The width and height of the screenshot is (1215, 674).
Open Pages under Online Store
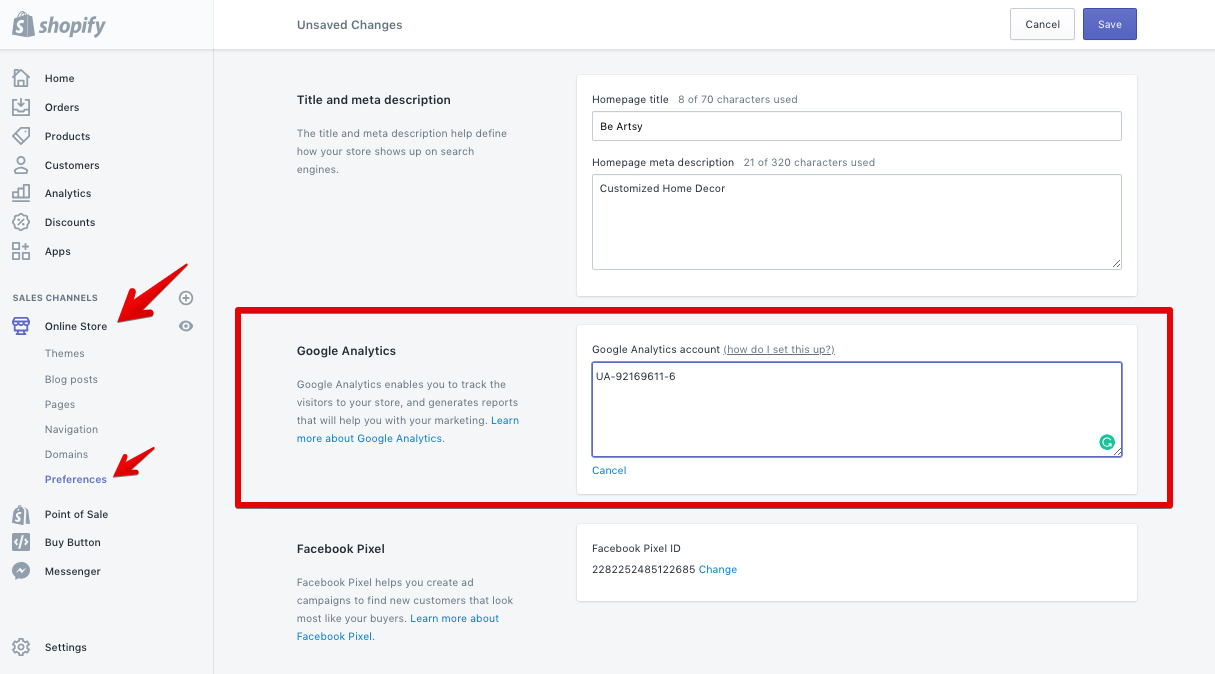60,404
